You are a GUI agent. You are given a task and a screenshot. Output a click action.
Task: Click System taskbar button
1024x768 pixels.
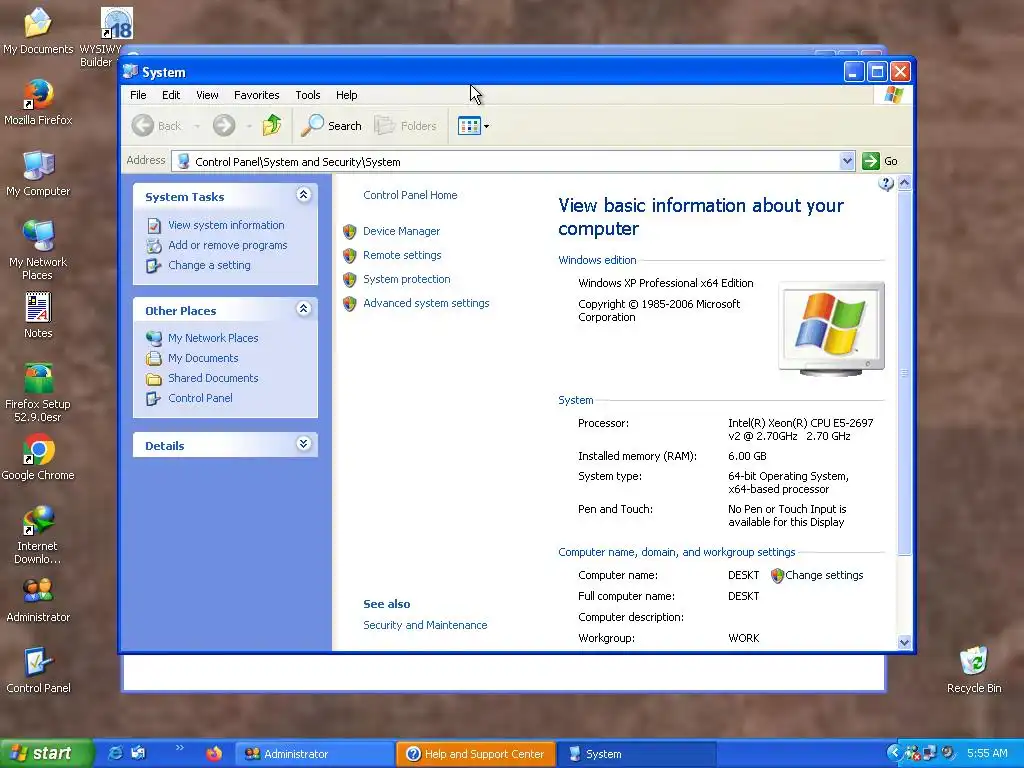[x=637, y=754]
